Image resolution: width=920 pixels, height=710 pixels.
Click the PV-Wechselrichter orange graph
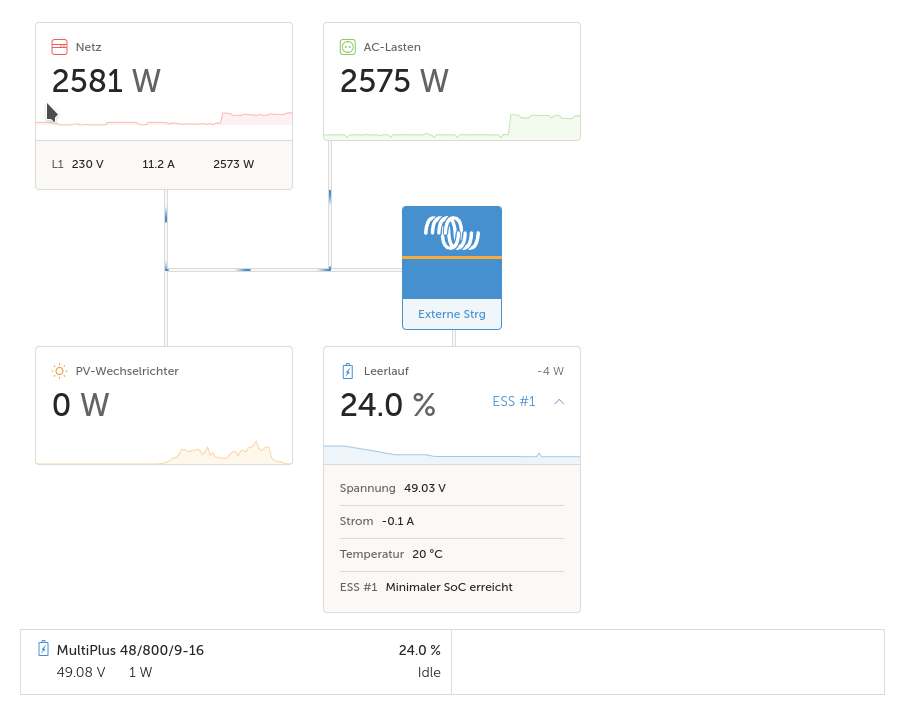164,452
